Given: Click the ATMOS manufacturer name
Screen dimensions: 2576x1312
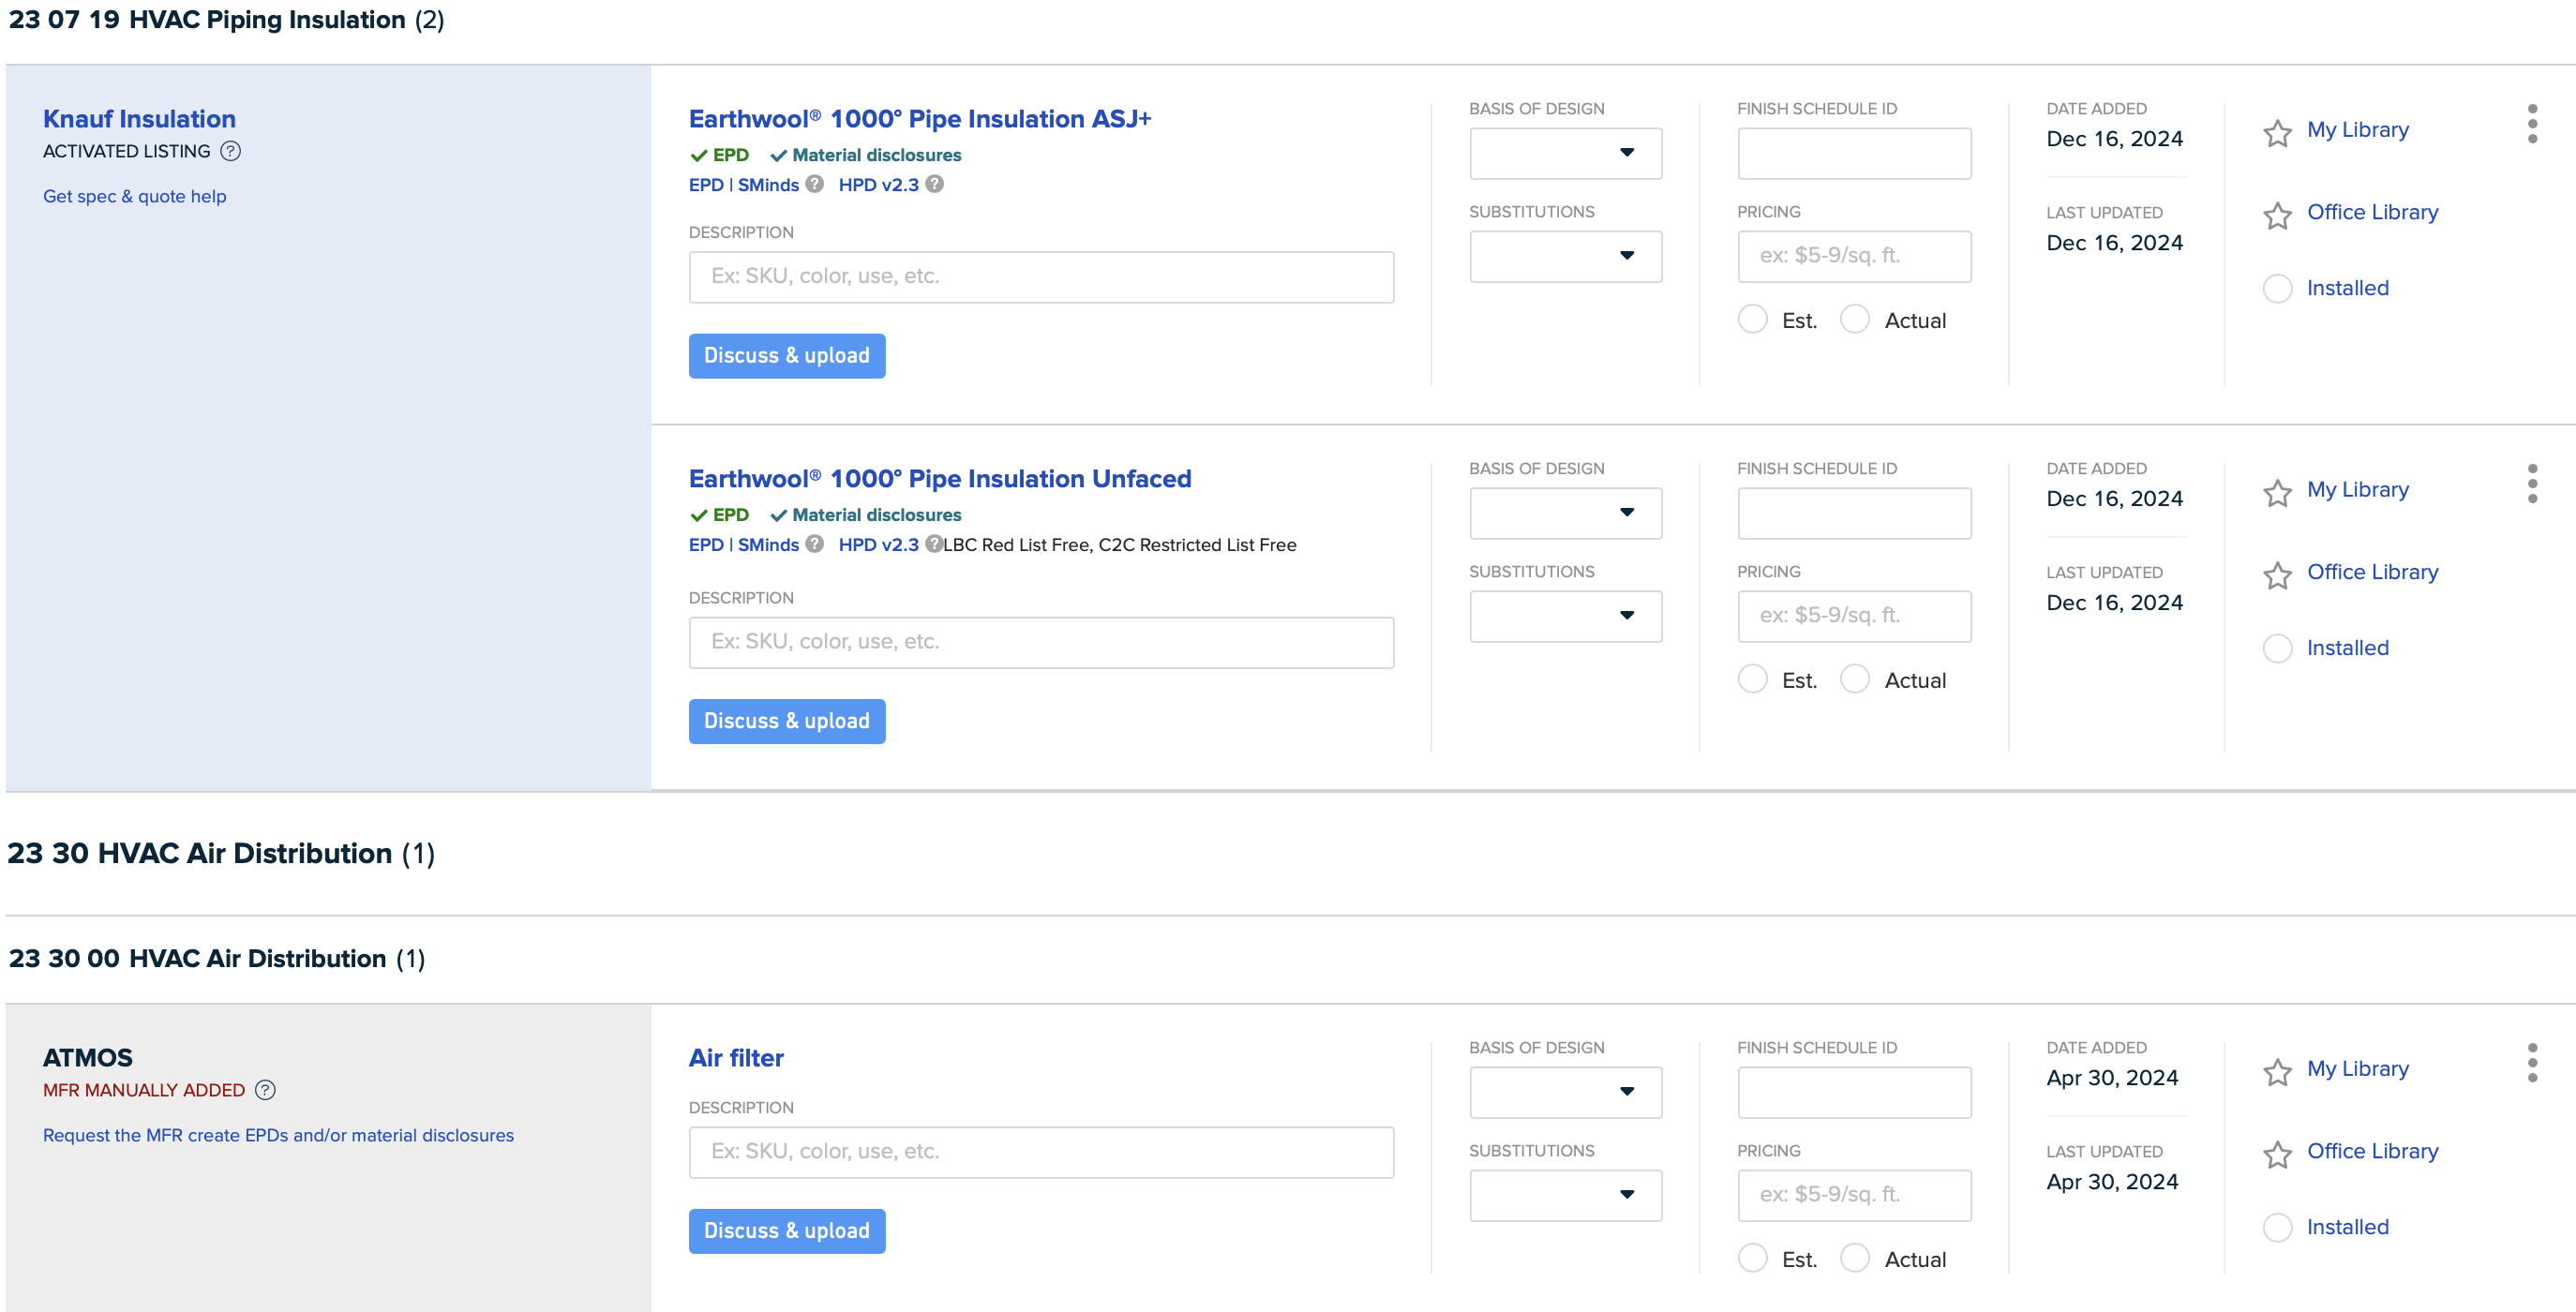Looking at the screenshot, I should tap(87, 1058).
